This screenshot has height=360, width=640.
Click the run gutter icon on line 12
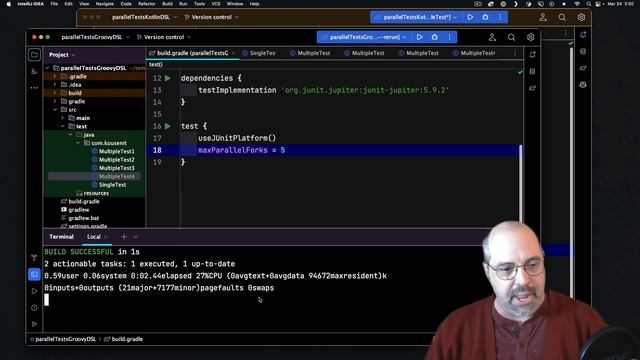click(x=168, y=78)
